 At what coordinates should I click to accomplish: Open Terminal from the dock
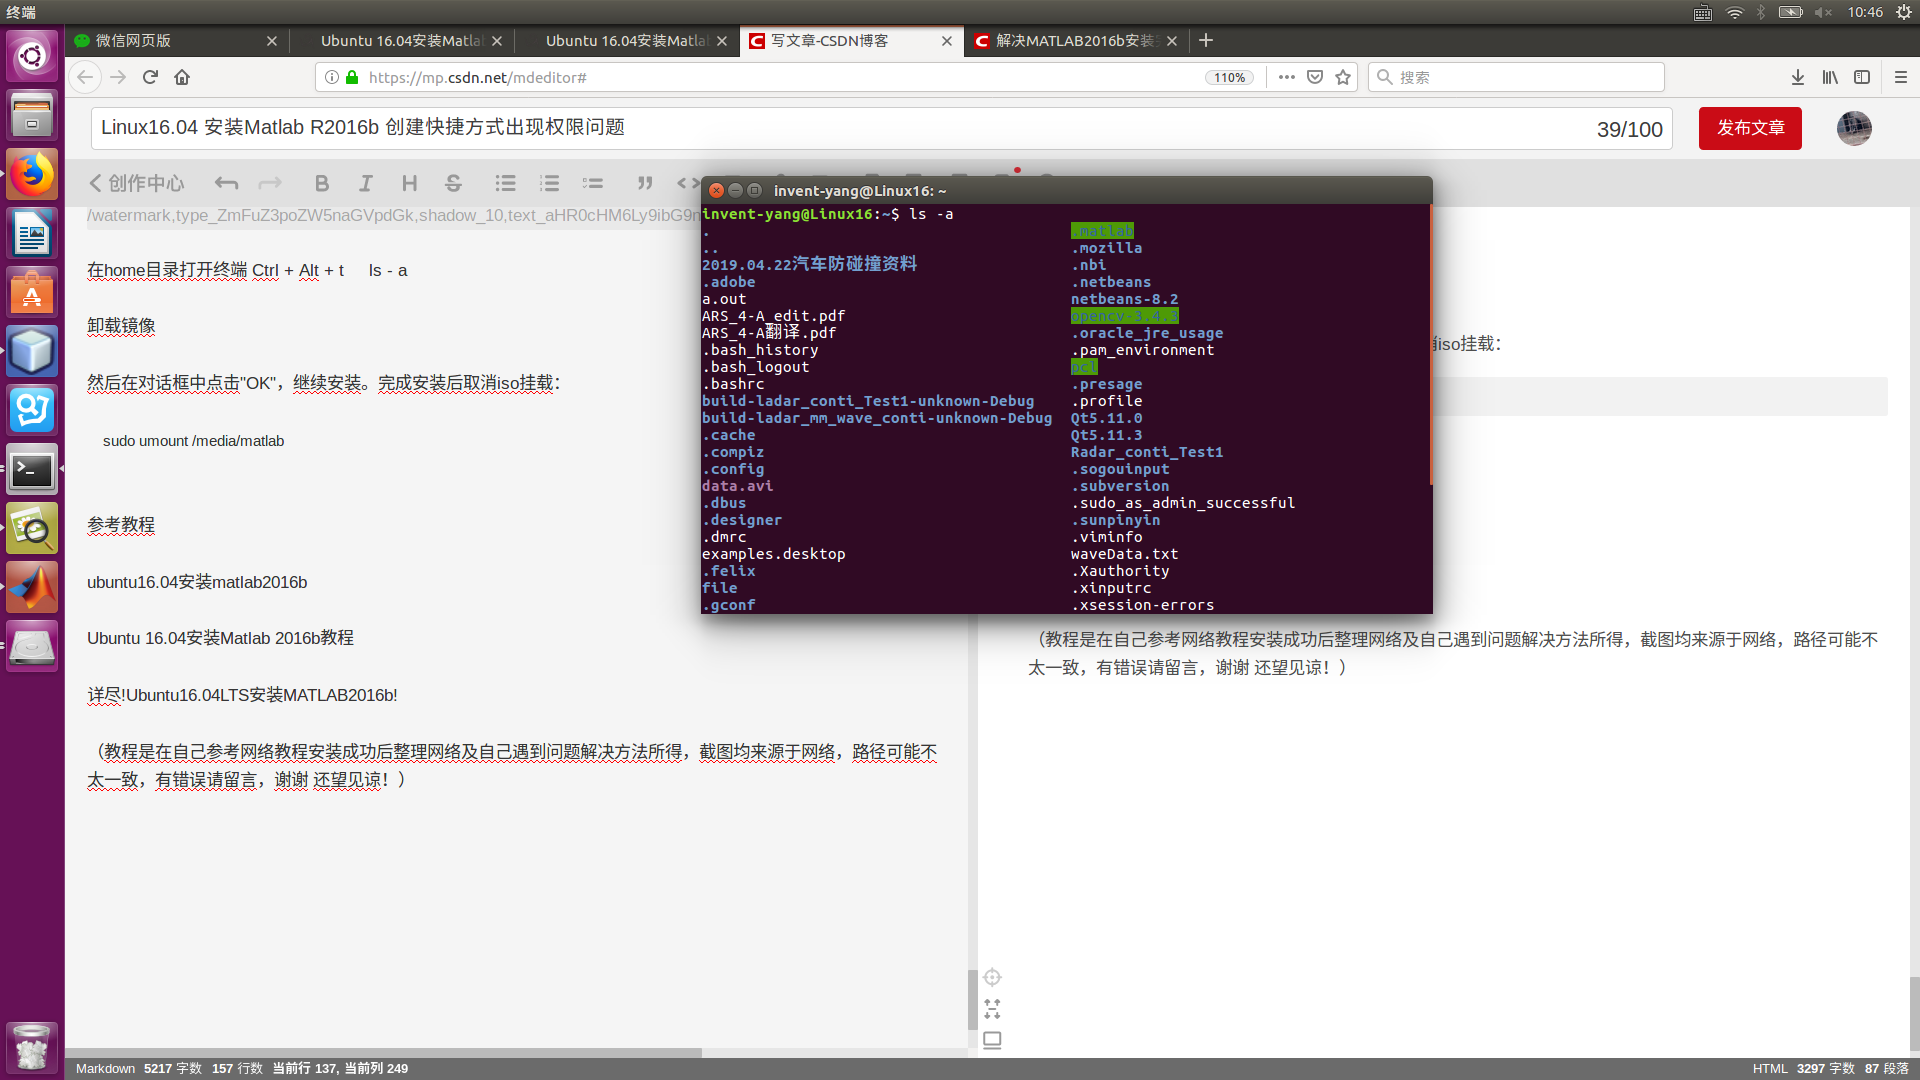click(32, 470)
